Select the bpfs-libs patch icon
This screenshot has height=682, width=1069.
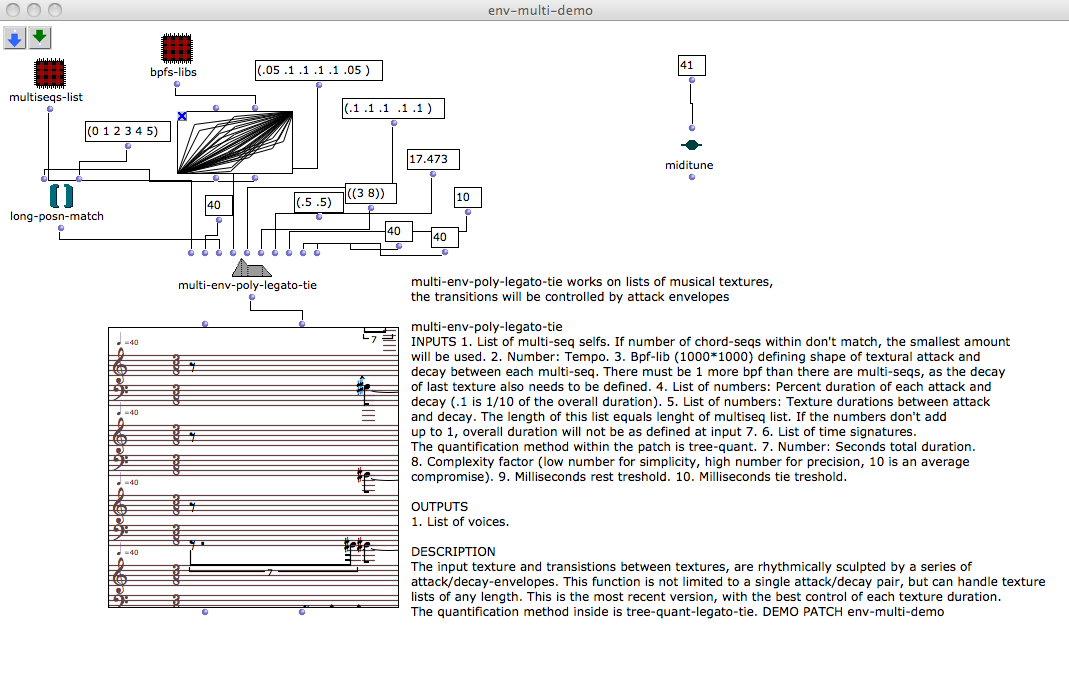click(177, 49)
